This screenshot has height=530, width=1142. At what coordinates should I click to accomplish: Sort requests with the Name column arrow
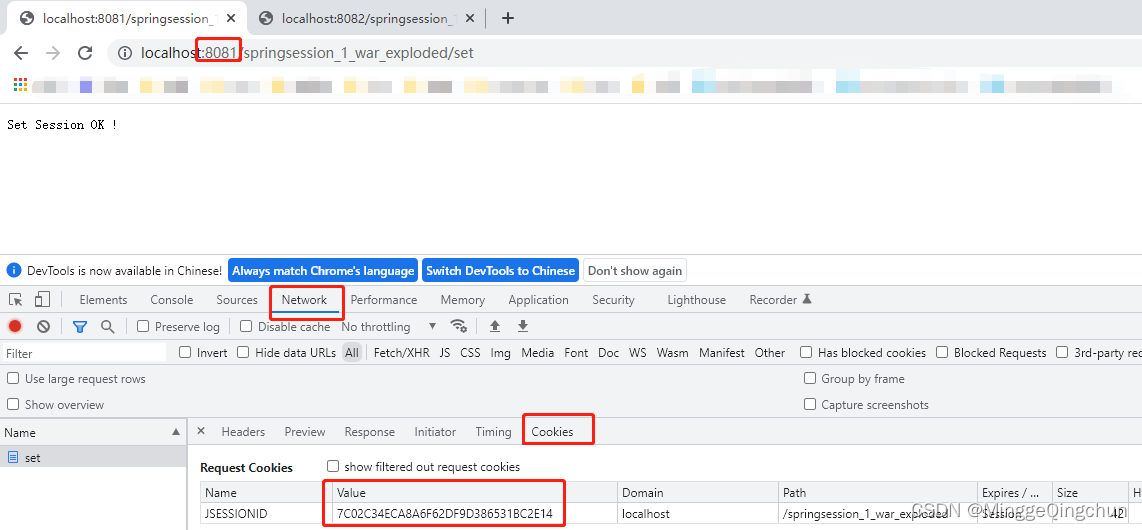pos(176,432)
